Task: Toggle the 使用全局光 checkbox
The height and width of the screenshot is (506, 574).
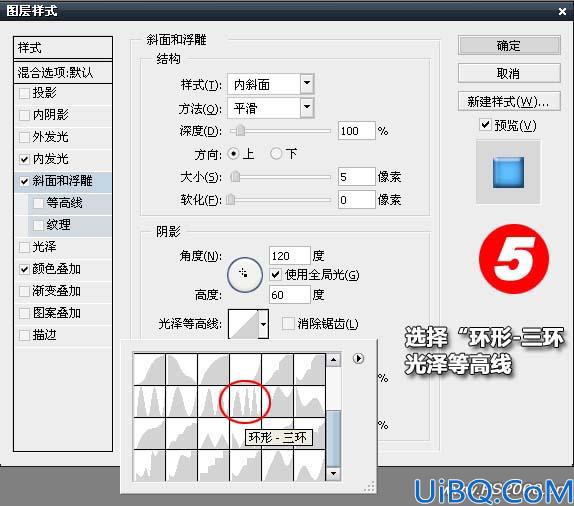Action: click(x=276, y=274)
